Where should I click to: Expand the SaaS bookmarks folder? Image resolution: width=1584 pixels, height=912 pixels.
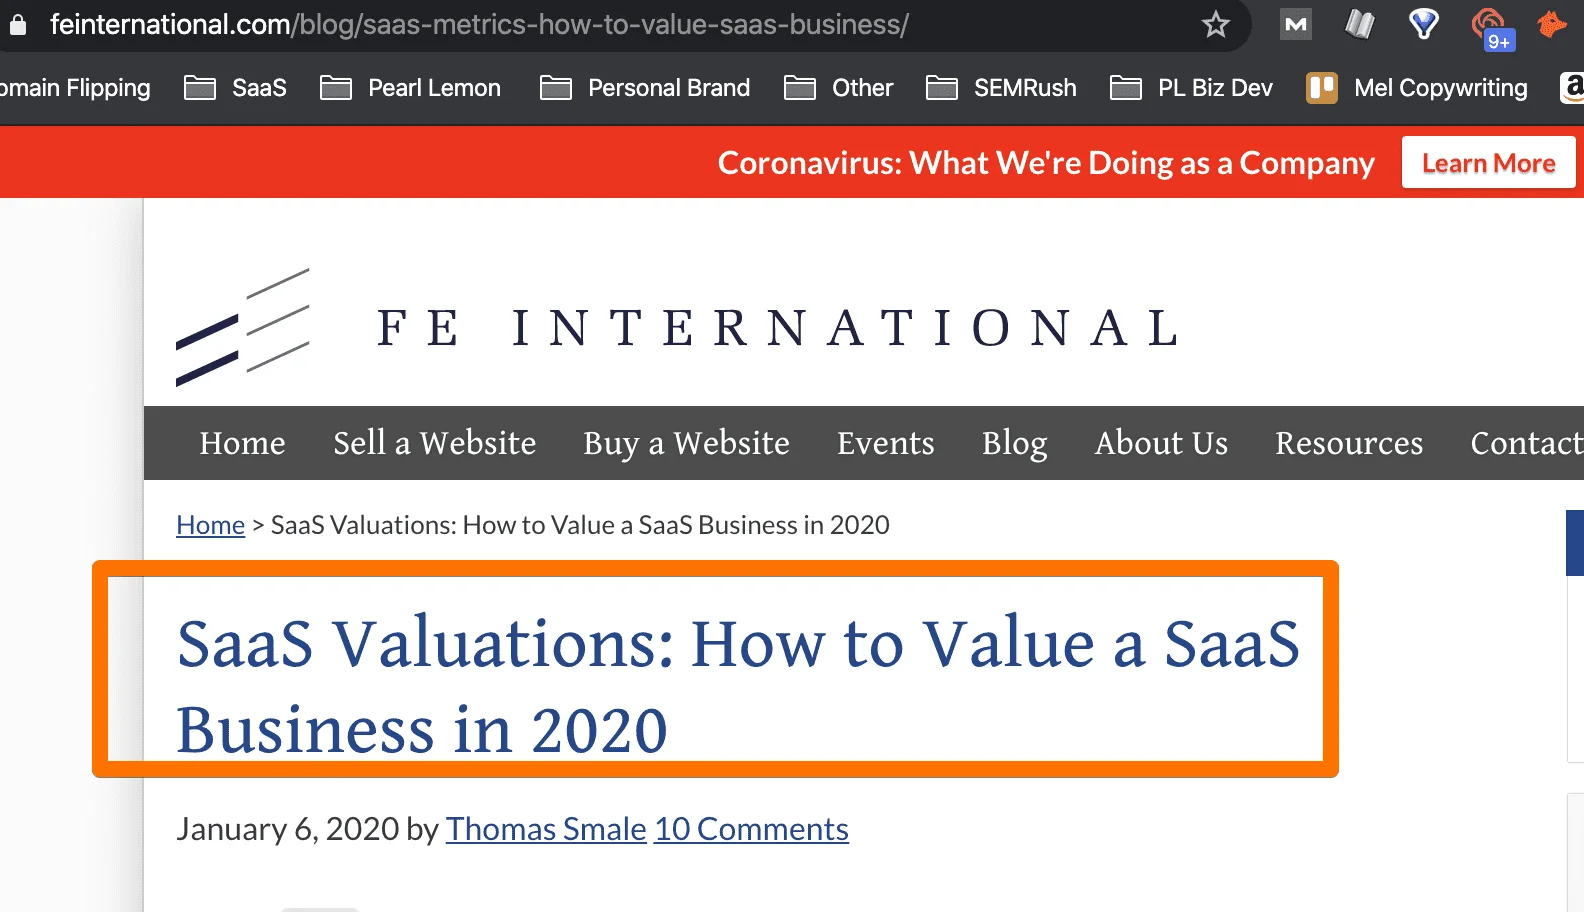click(x=236, y=88)
